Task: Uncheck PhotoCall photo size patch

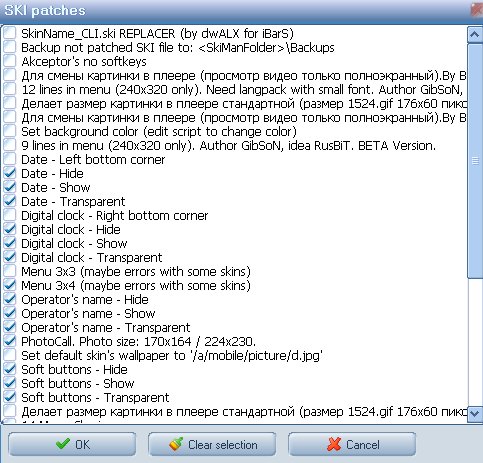Action: 10,341
